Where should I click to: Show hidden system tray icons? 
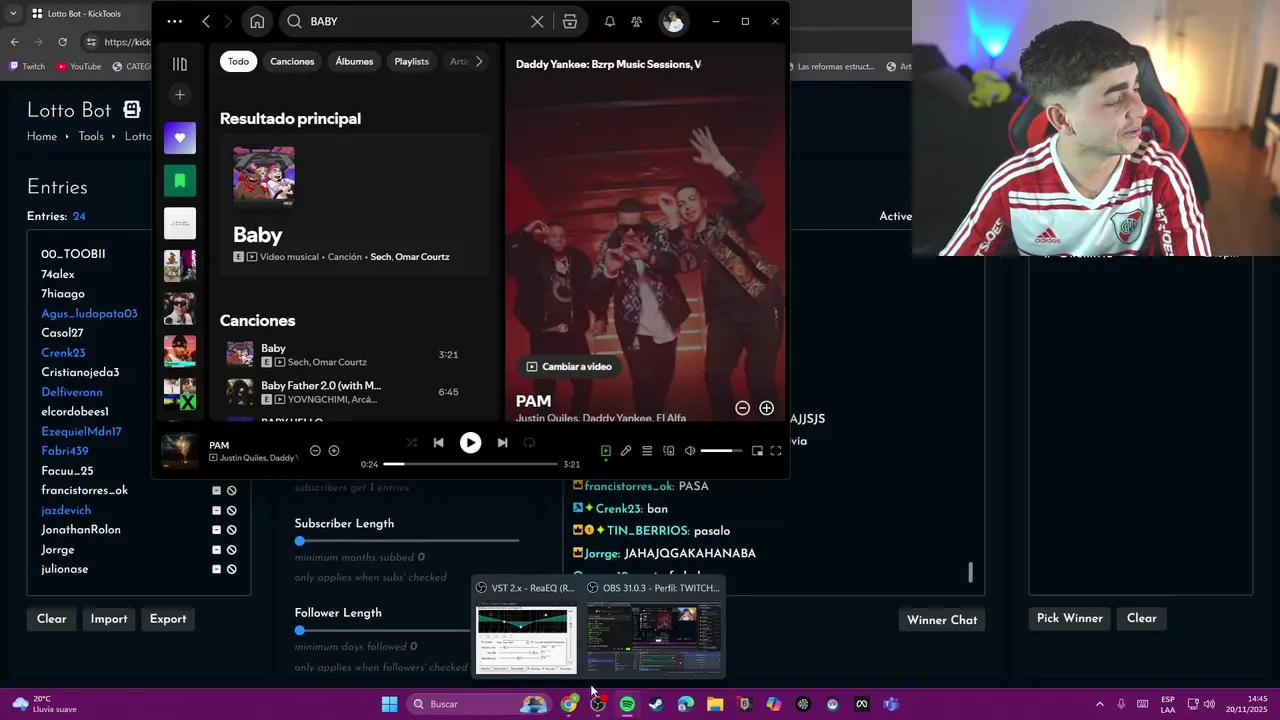point(1100,704)
